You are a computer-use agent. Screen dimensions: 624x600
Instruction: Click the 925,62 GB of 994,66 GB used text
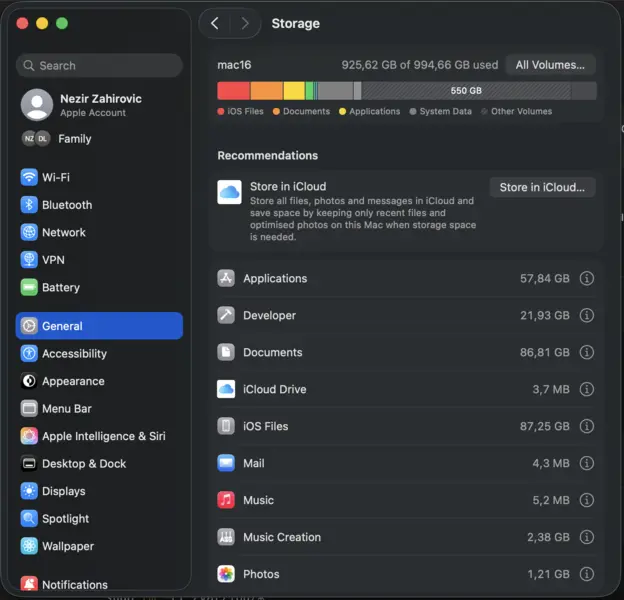419,65
